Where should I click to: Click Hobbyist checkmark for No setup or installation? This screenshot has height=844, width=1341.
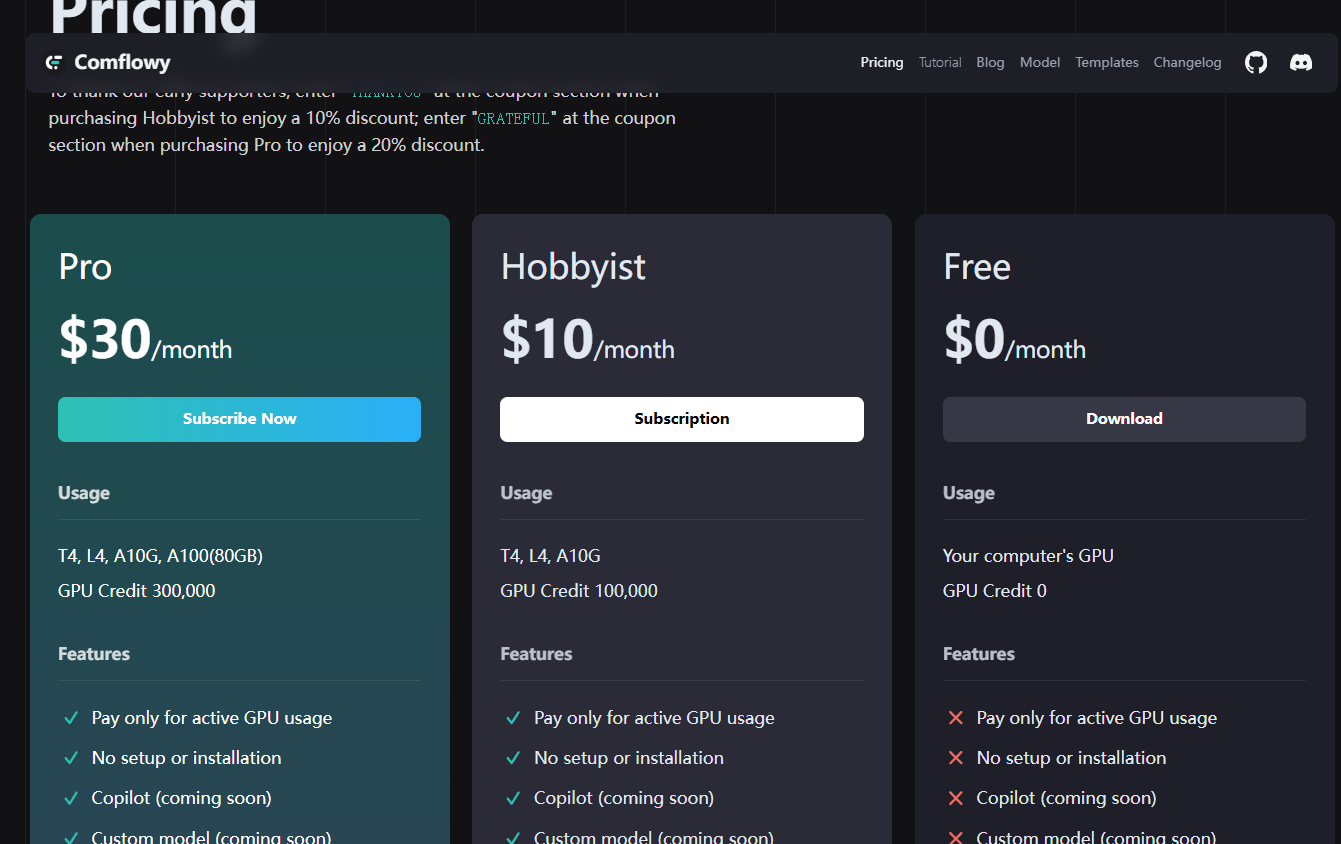[513, 758]
